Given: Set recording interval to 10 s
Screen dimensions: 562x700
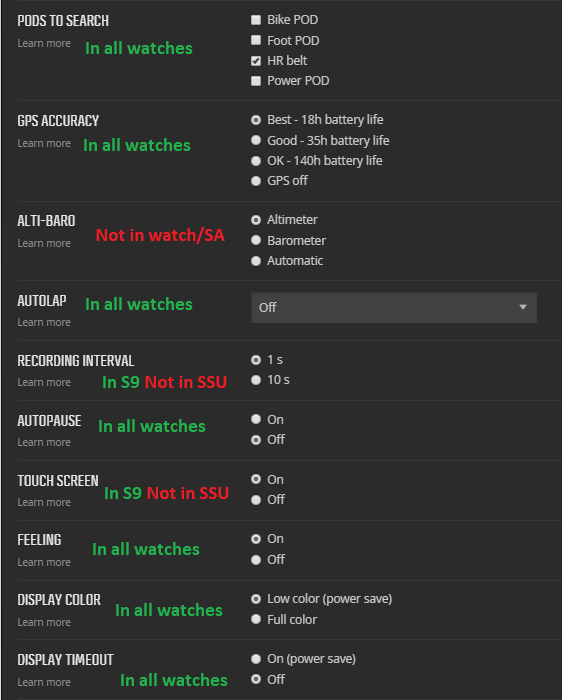Looking at the screenshot, I should point(256,380).
